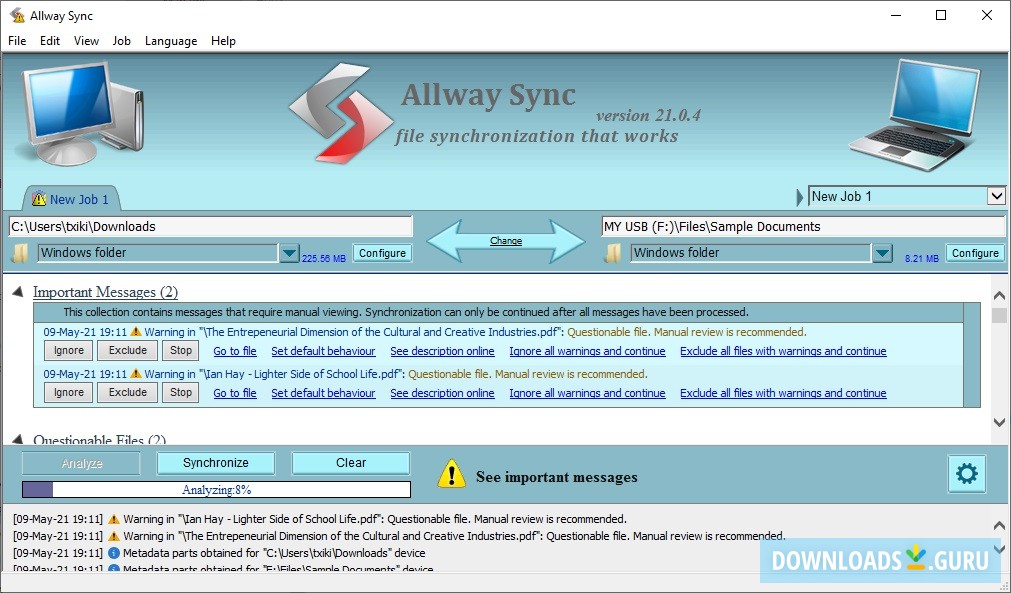Screen dimensions: 1011x593
Task: Open the right Windows folder type dropdown
Action: [882, 253]
